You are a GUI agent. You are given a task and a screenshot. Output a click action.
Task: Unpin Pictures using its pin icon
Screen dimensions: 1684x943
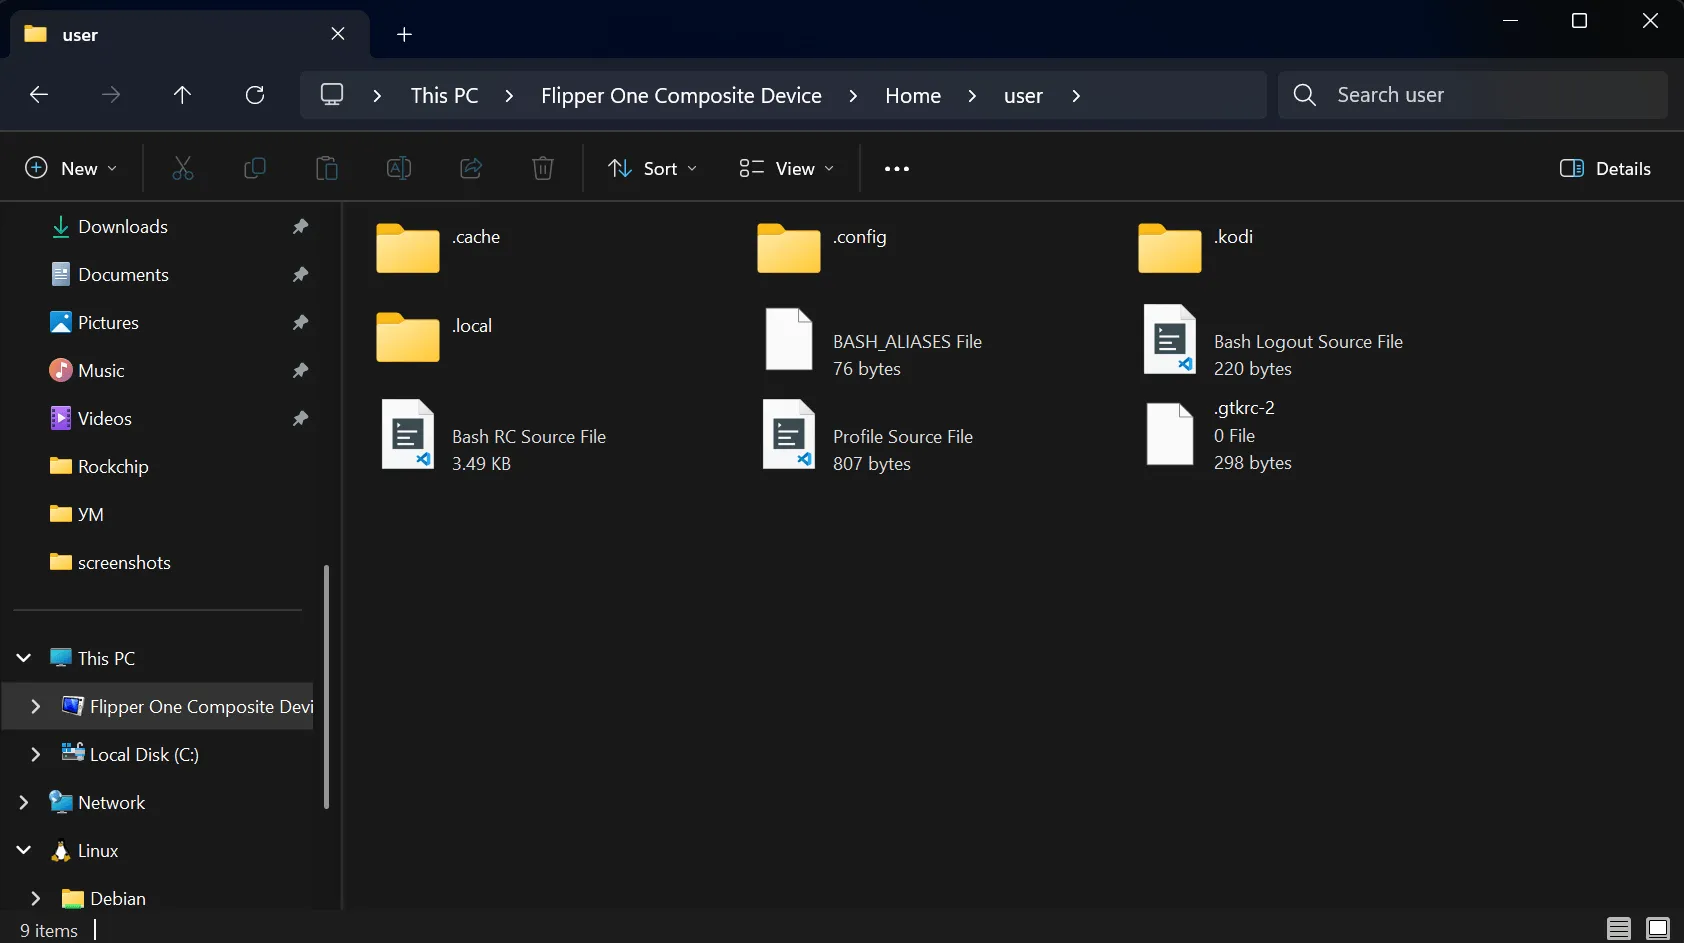[300, 323]
